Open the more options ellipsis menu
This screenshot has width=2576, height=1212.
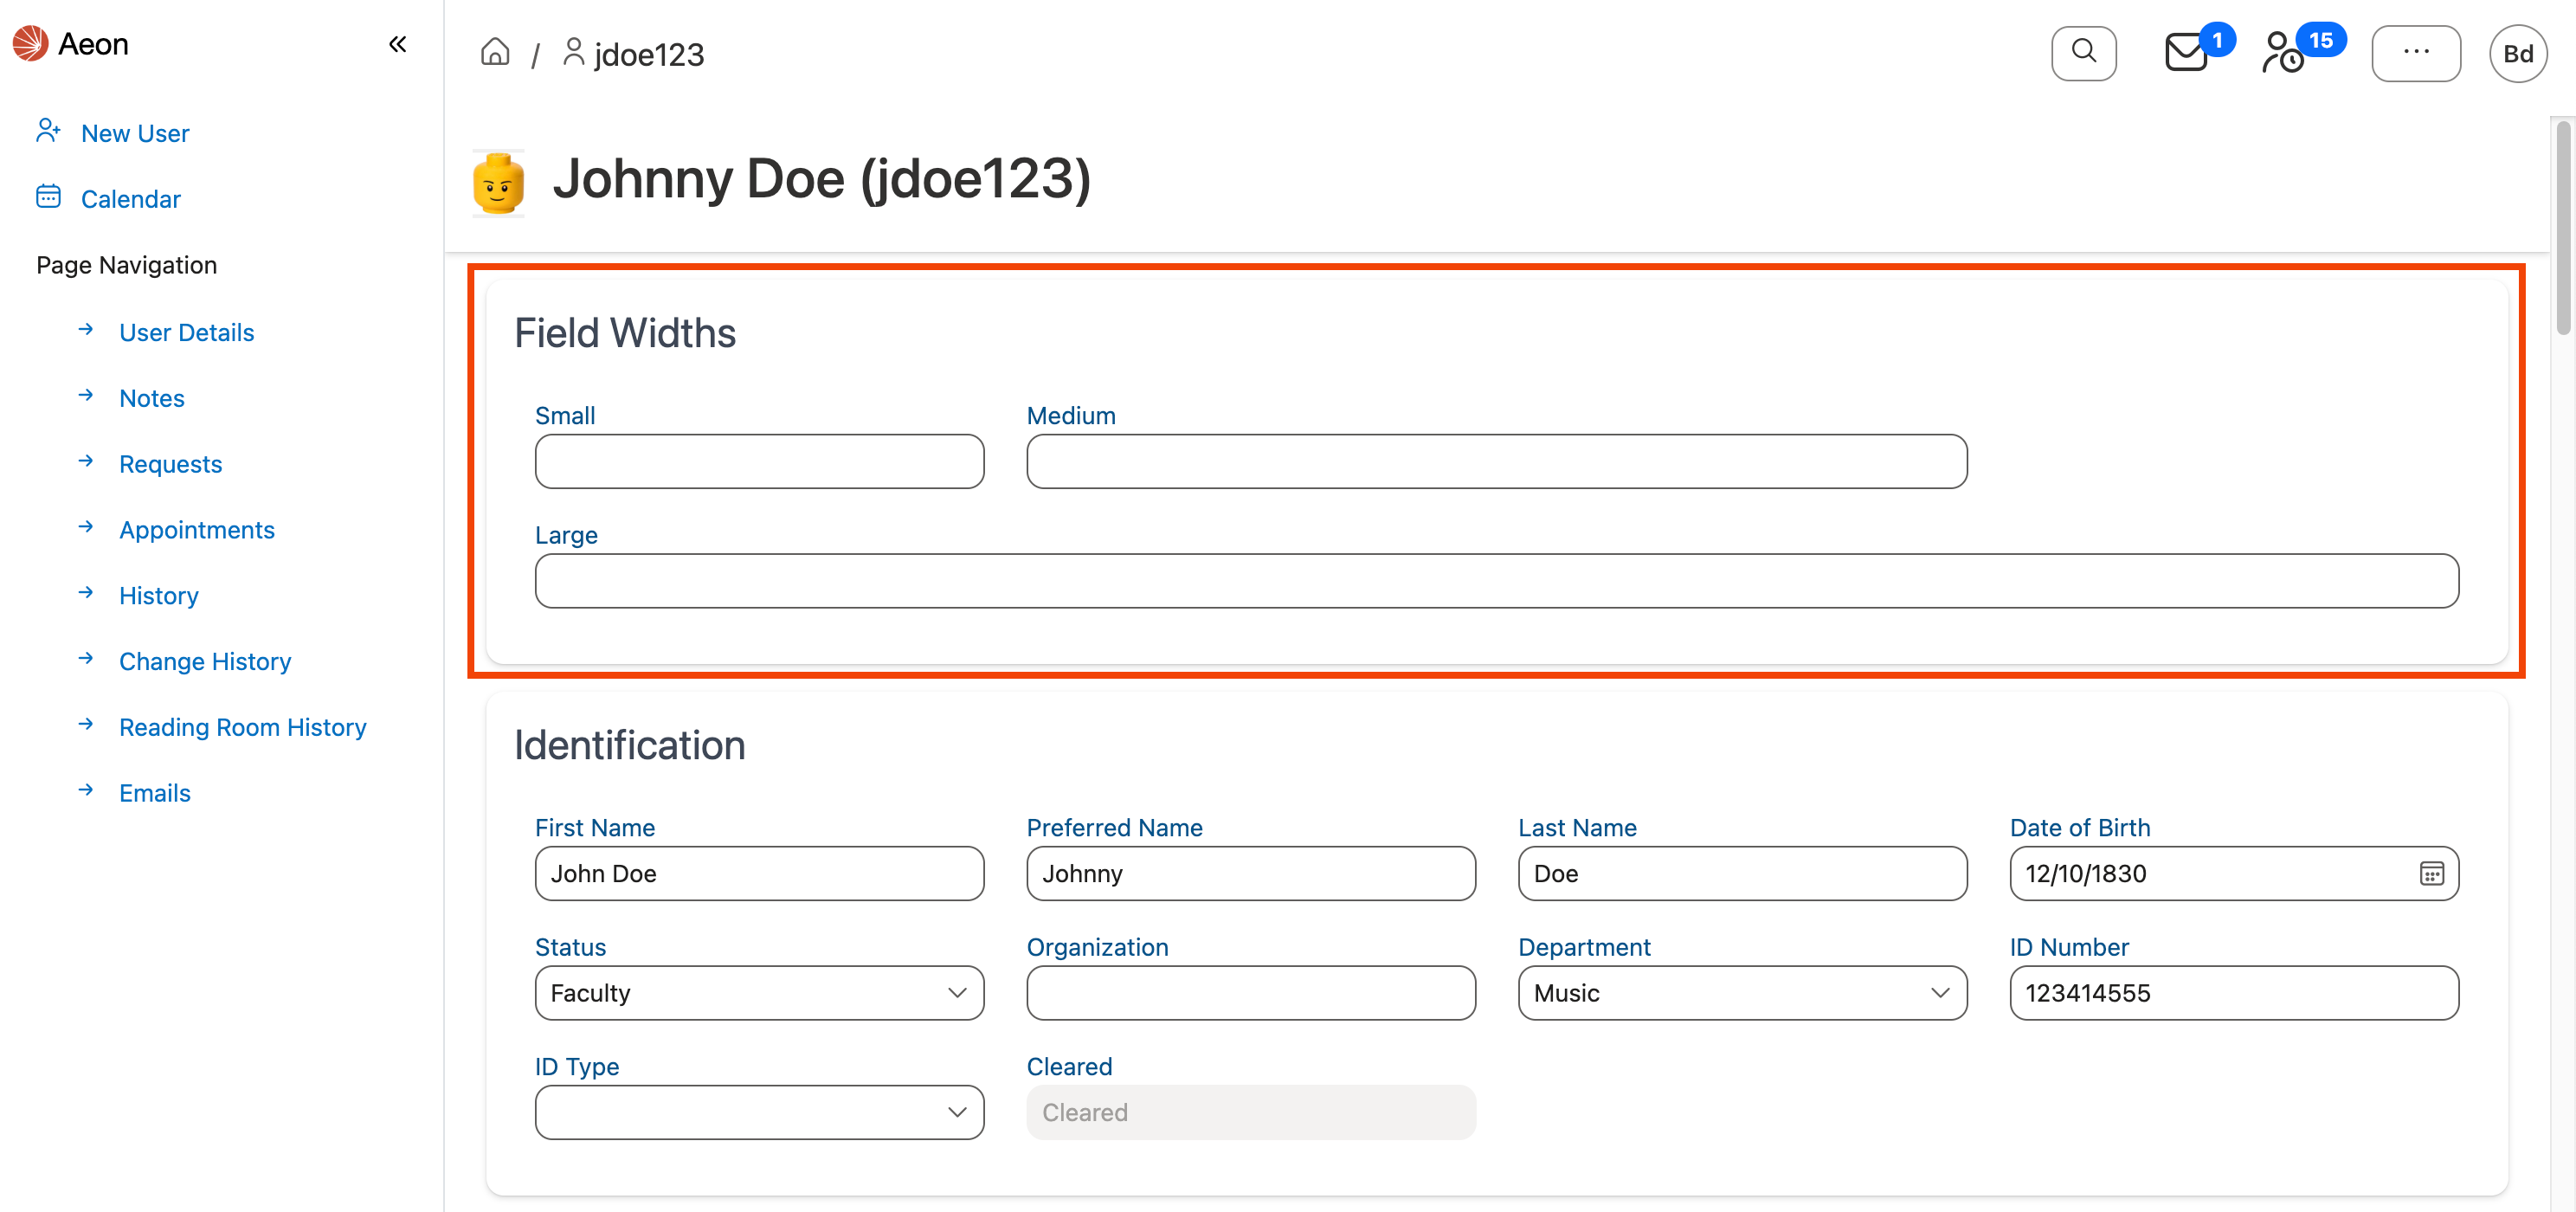(2417, 52)
